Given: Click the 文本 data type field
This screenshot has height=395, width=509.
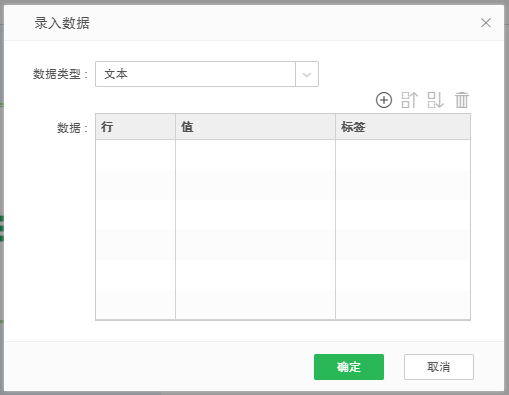Looking at the screenshot, I should coord(195,74).
